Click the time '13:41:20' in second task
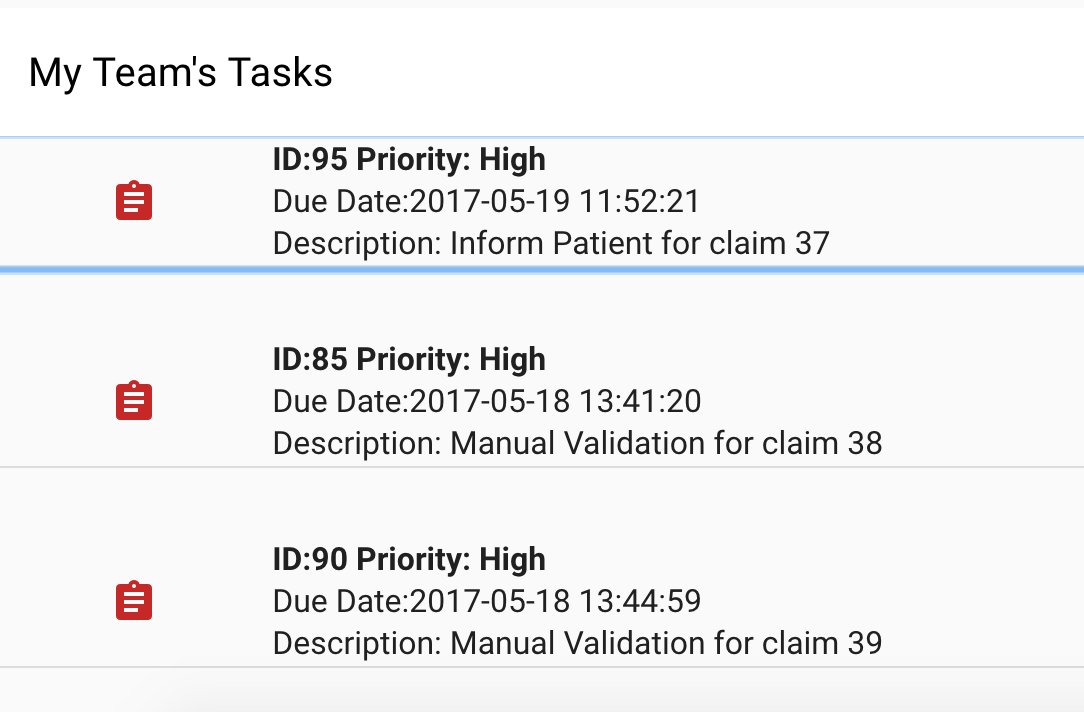Image resolution: width=1084 pixels, height=712 pixels. [640, 402]
